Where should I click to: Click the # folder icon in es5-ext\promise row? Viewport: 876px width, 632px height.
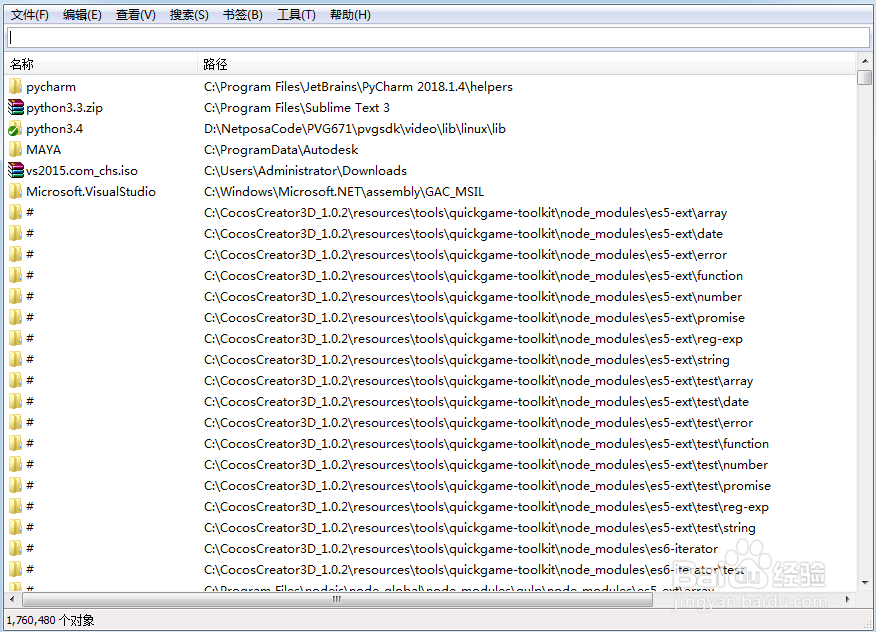(x=16, y=317)
